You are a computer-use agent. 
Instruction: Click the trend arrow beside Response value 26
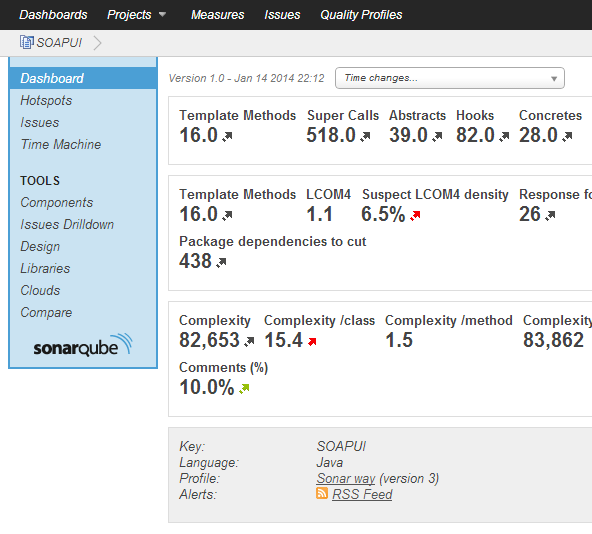pos(550,215)
